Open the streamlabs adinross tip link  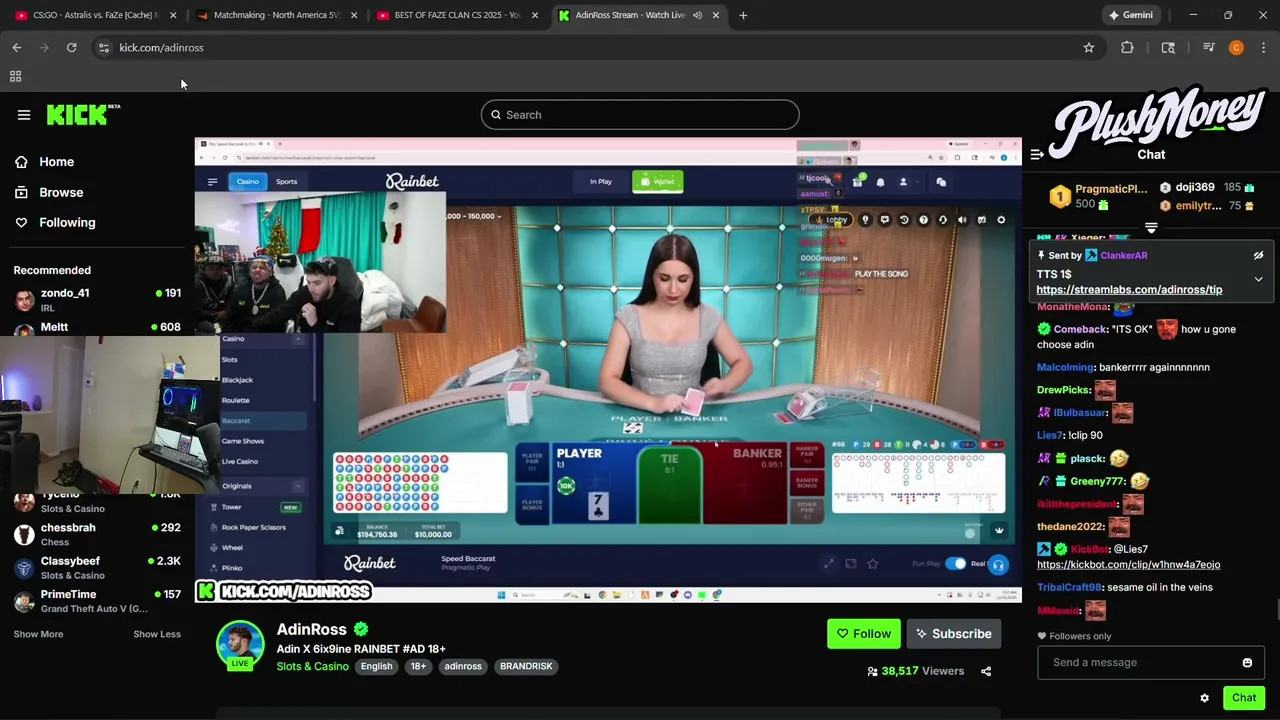tap(1129, 290)
